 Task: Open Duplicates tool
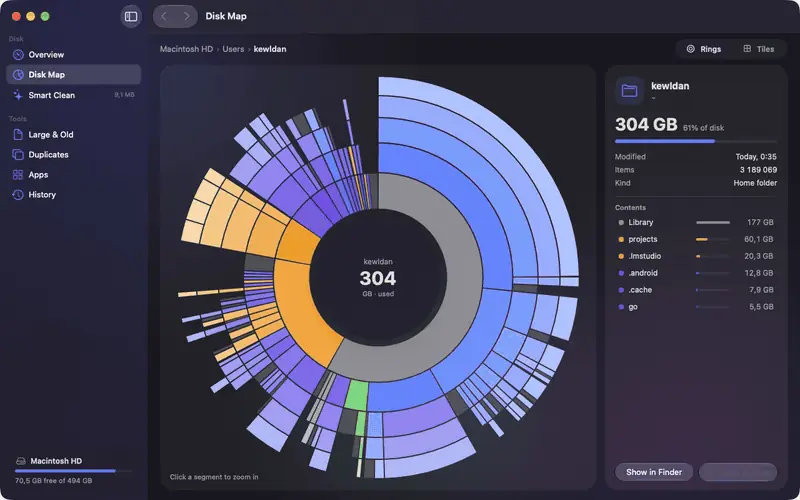pyautogui.click(x=73, y=155)
